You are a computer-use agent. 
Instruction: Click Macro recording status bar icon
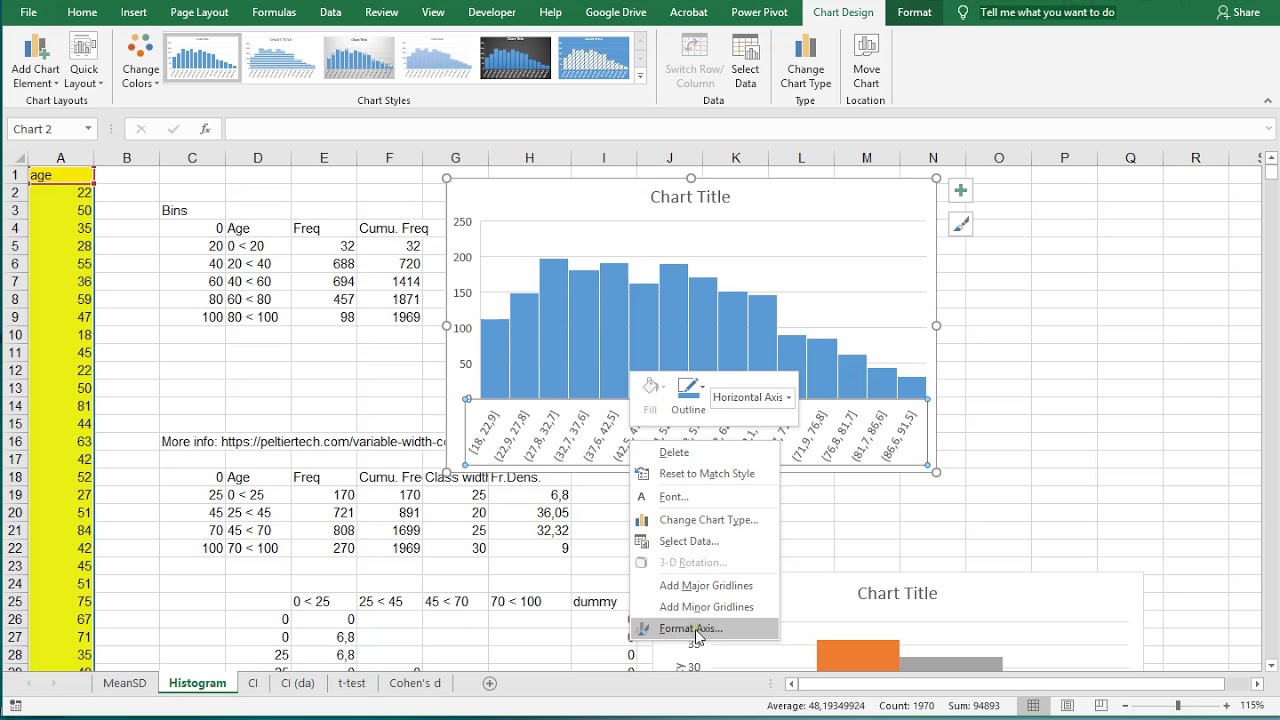click(x=15, y=705)
